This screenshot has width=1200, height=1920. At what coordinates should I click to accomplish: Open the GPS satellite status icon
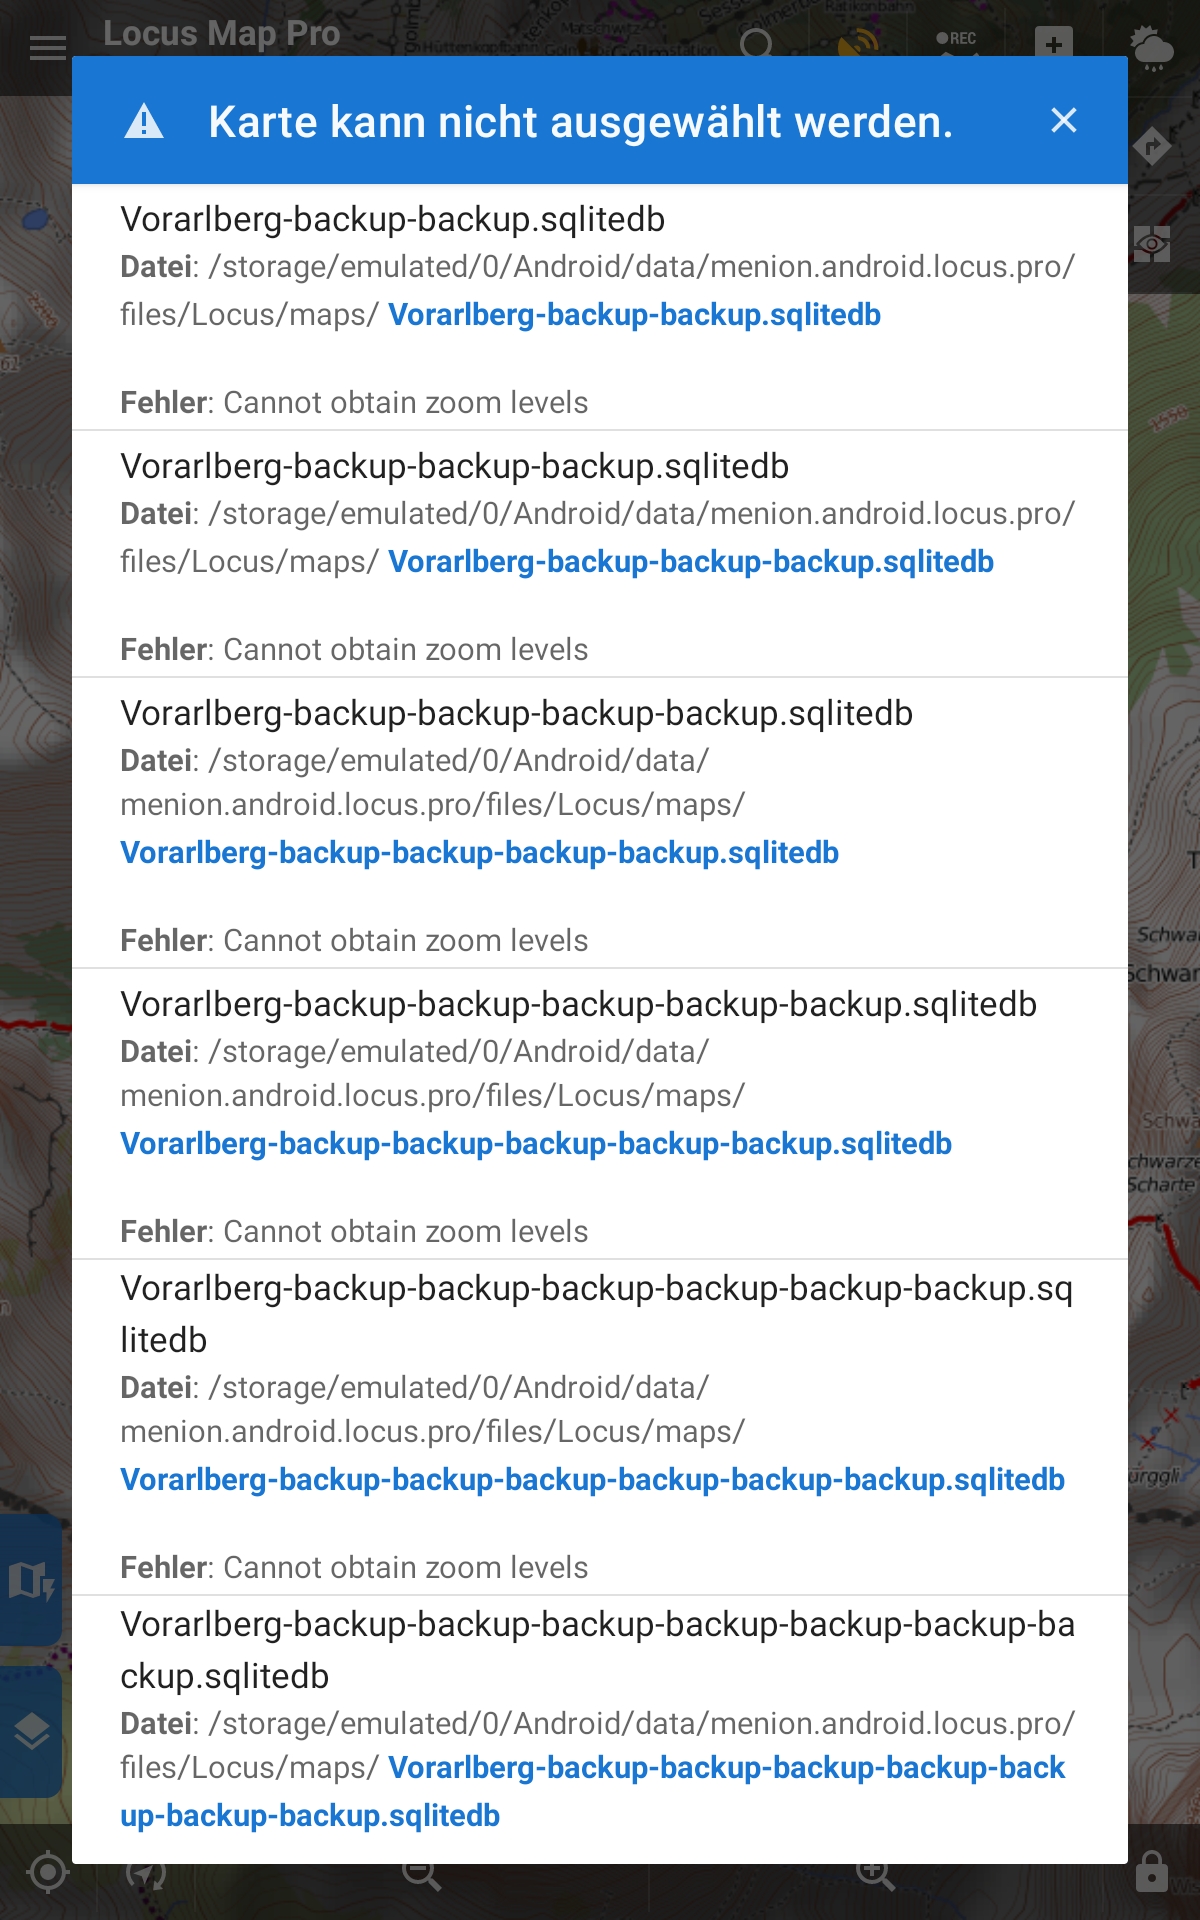858,42
